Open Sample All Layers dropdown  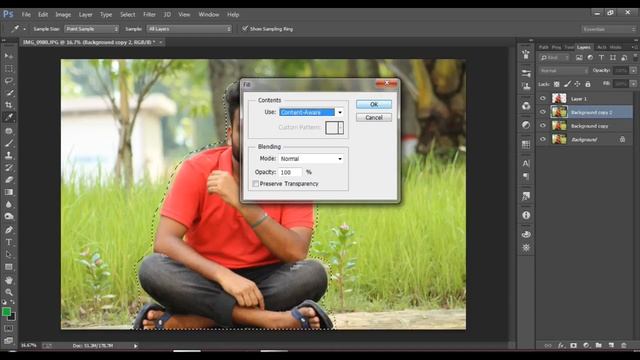pos(189,29)
